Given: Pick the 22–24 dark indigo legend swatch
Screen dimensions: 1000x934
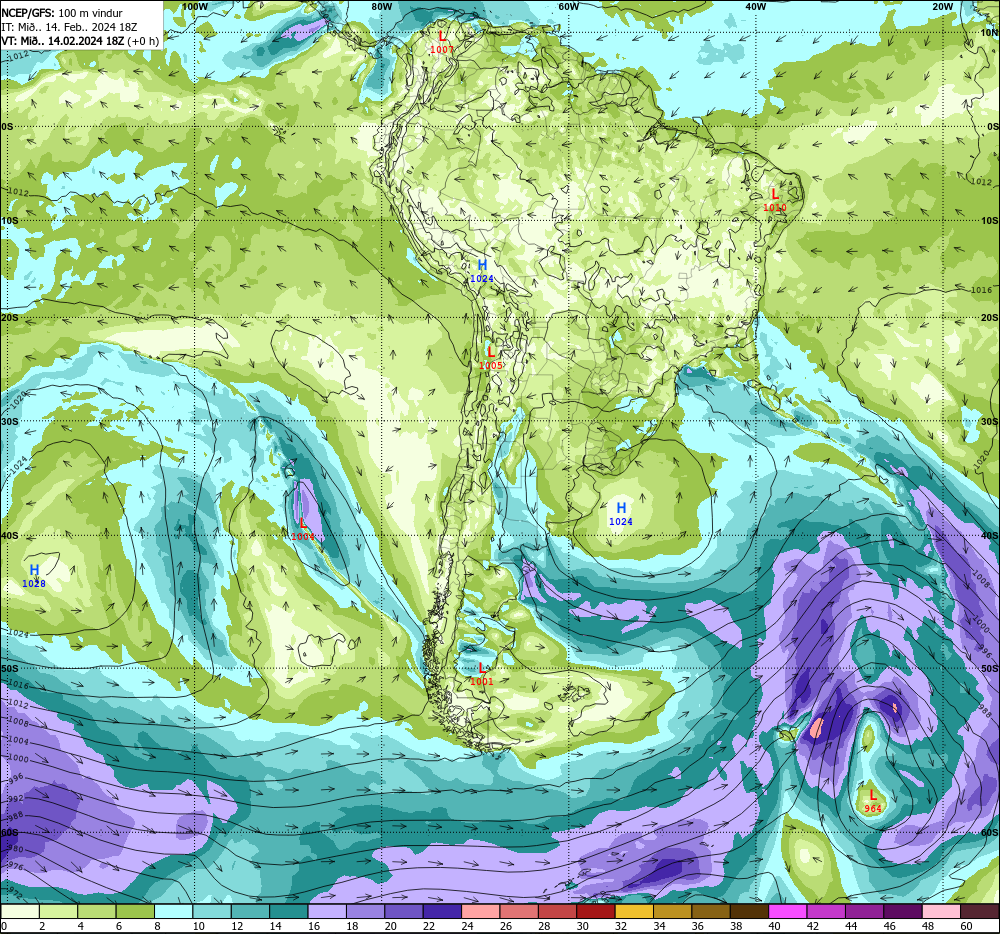Looking at the screenshot, I should click(442, 911).
